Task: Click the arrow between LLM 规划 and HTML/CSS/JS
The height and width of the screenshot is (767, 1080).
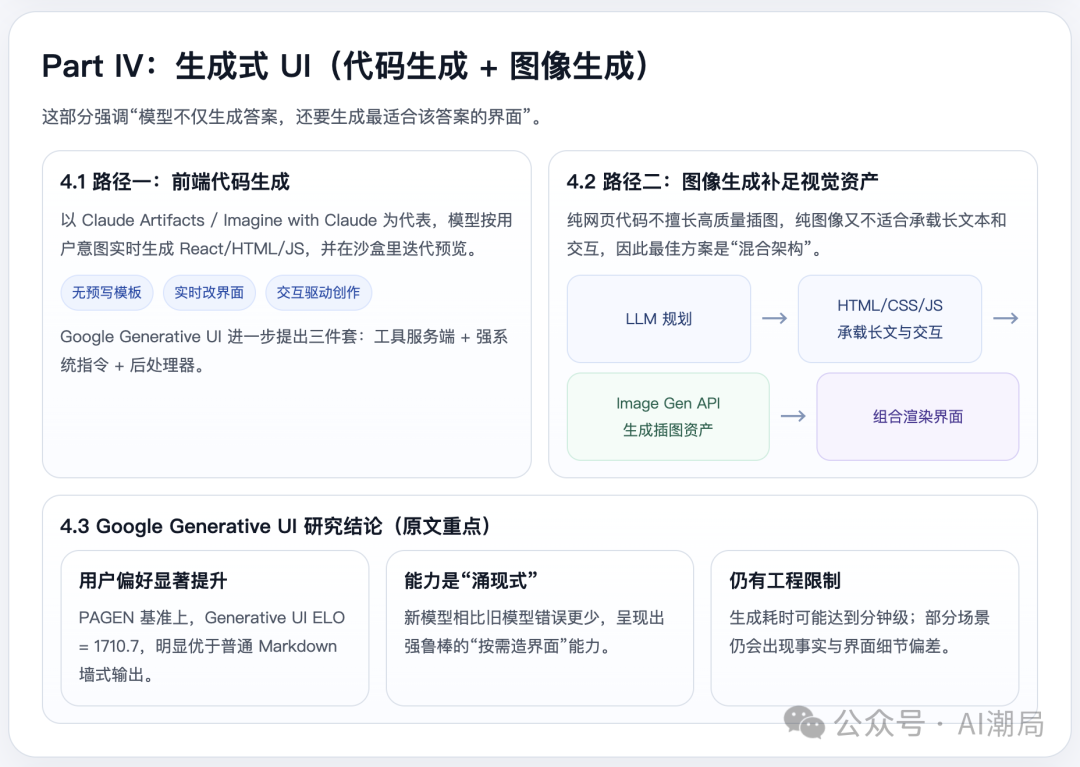Action: pyautogui.click(x=774, y=318)
